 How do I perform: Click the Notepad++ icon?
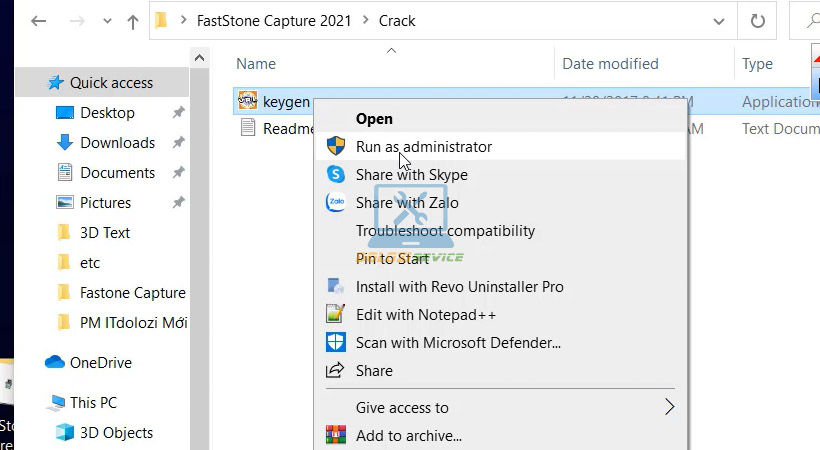pos(335,314)
